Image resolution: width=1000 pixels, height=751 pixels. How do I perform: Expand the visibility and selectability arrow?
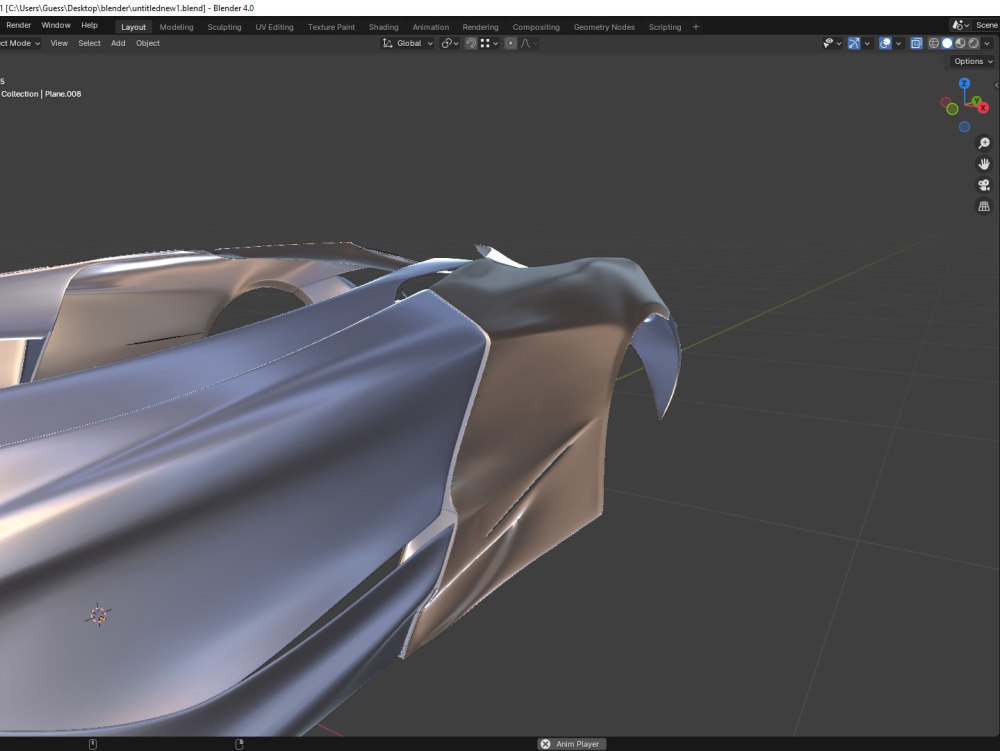[x=839, y=43]
